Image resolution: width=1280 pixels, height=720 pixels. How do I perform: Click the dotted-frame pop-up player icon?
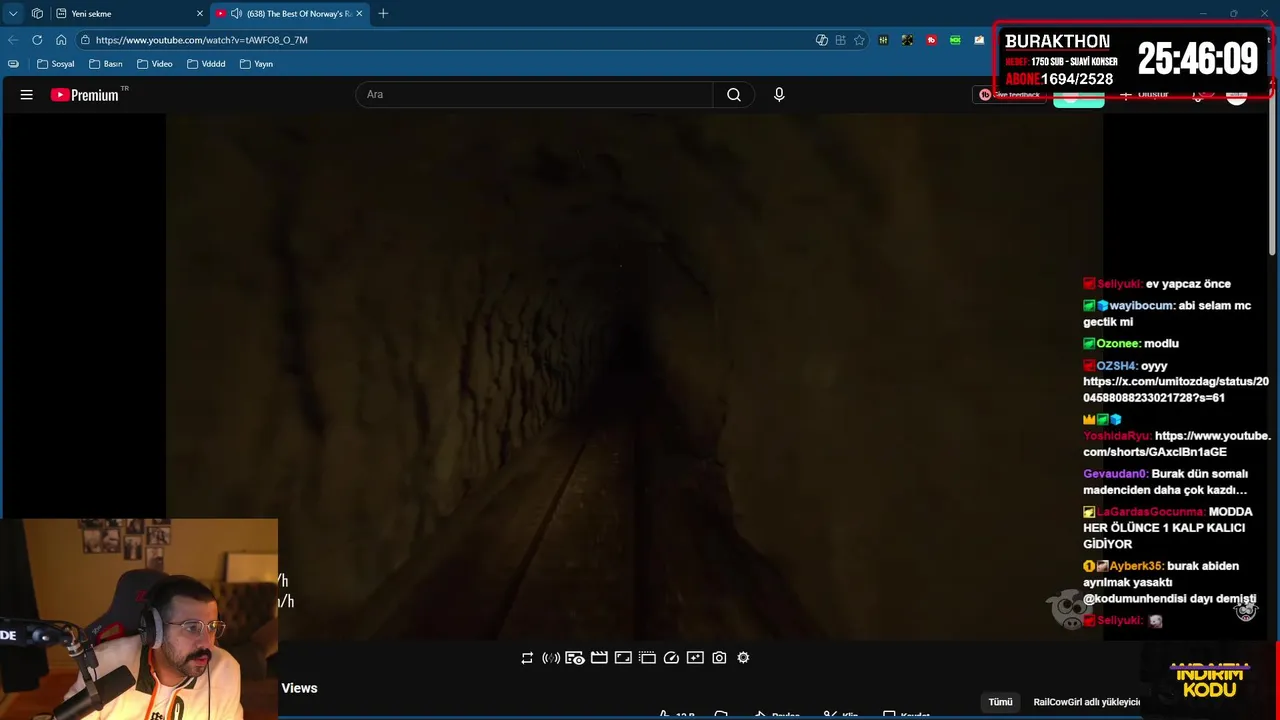click(647, 658)
